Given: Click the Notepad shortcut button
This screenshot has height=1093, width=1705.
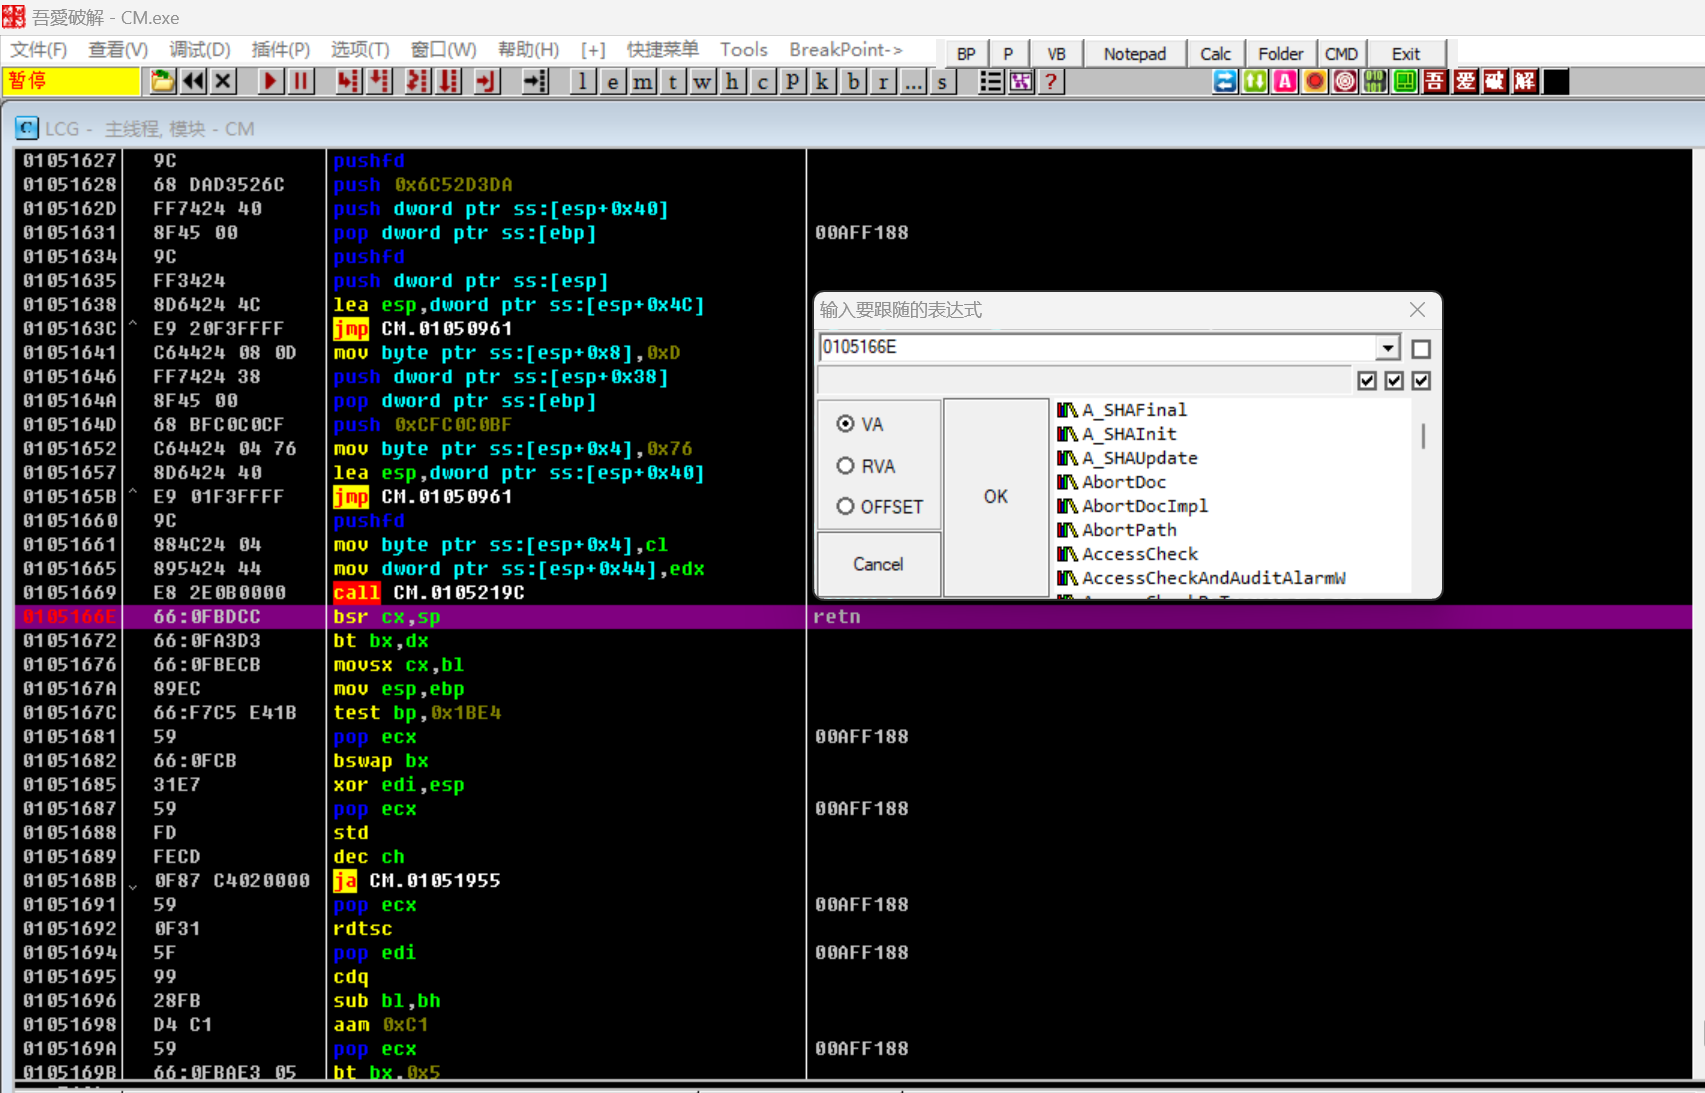Looking at the screenshot, I should pos(1135,54).
